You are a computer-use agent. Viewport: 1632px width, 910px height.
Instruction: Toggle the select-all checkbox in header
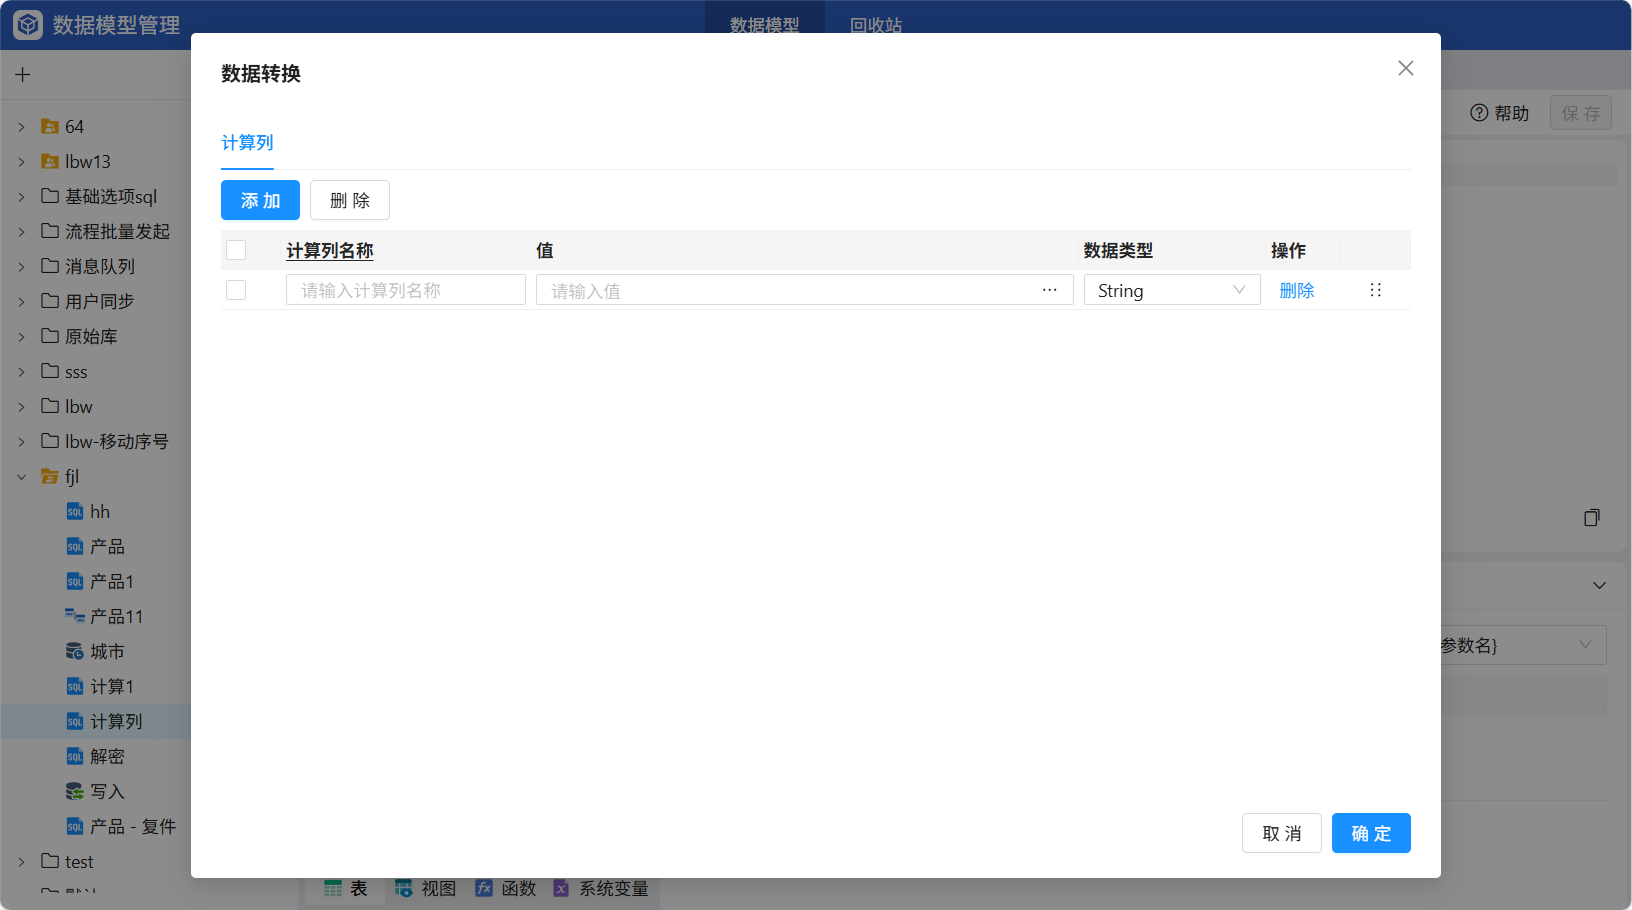tap(236, 250)
